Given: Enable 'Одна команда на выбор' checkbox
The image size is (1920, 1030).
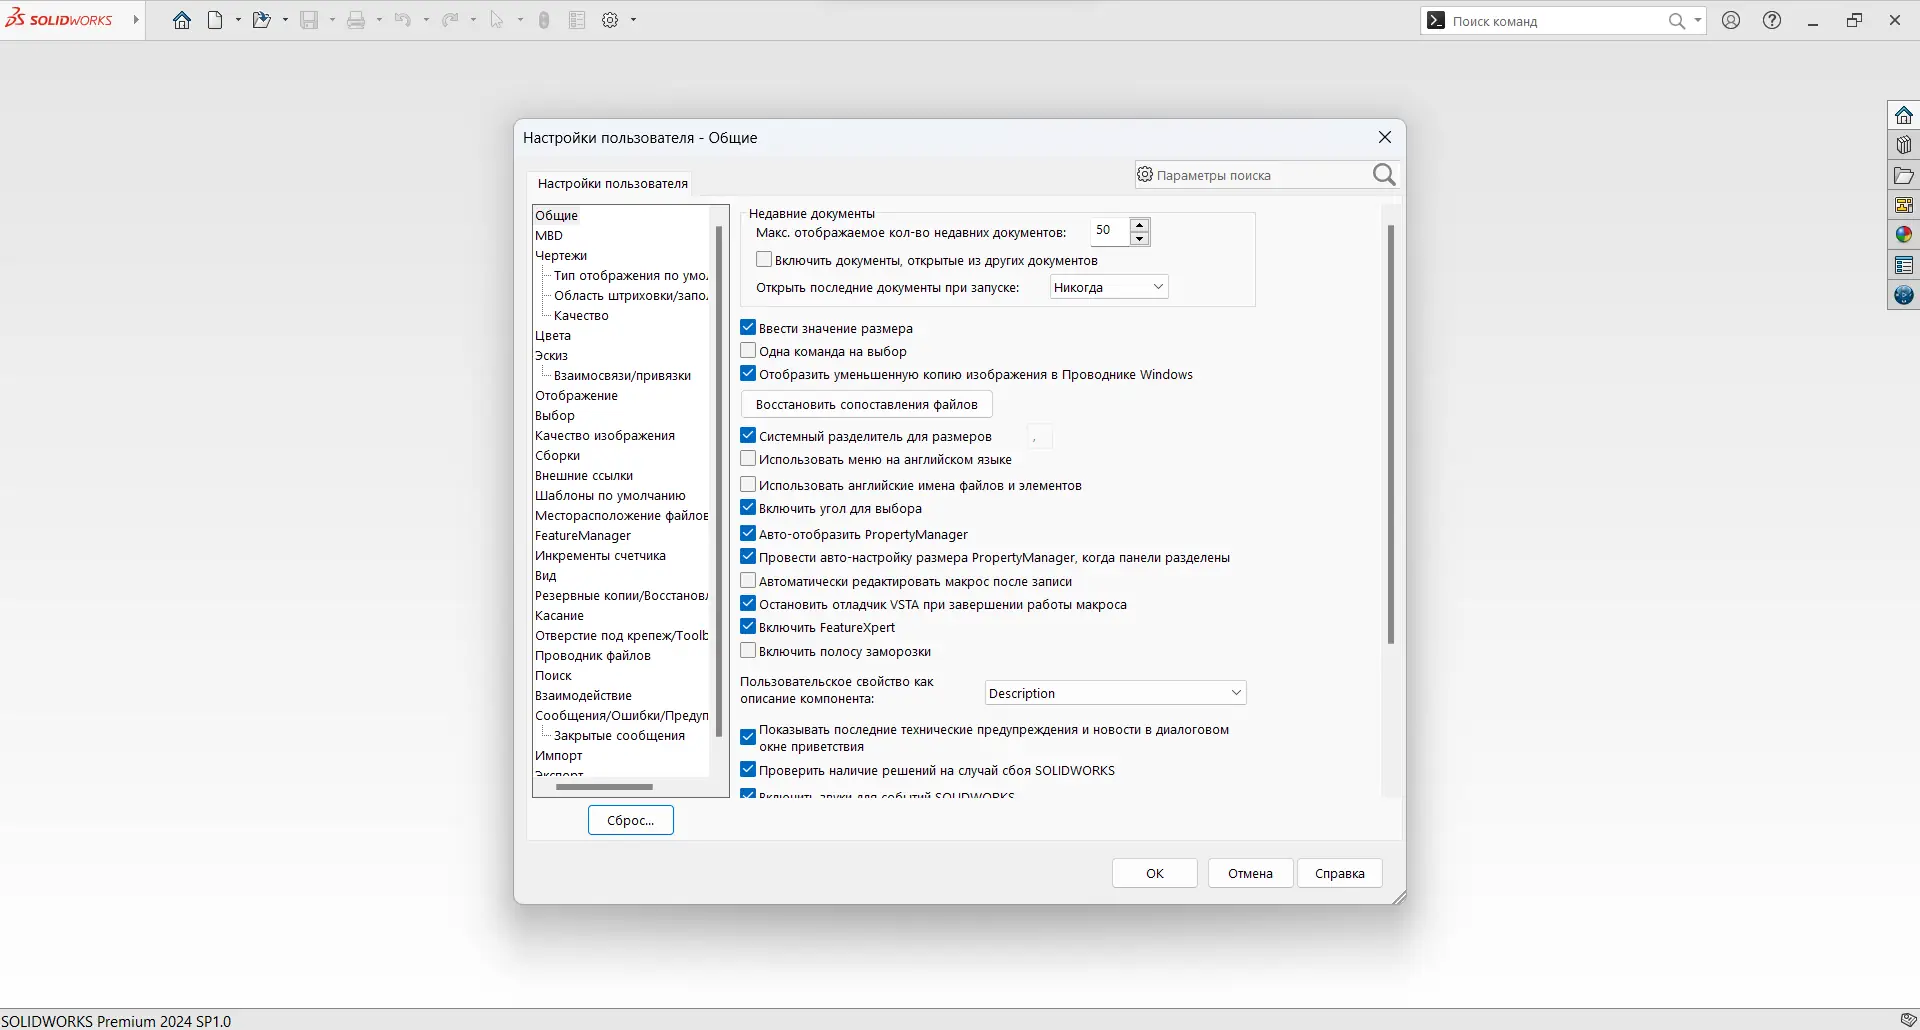Looking at the screenshot, I should (748, 351).
